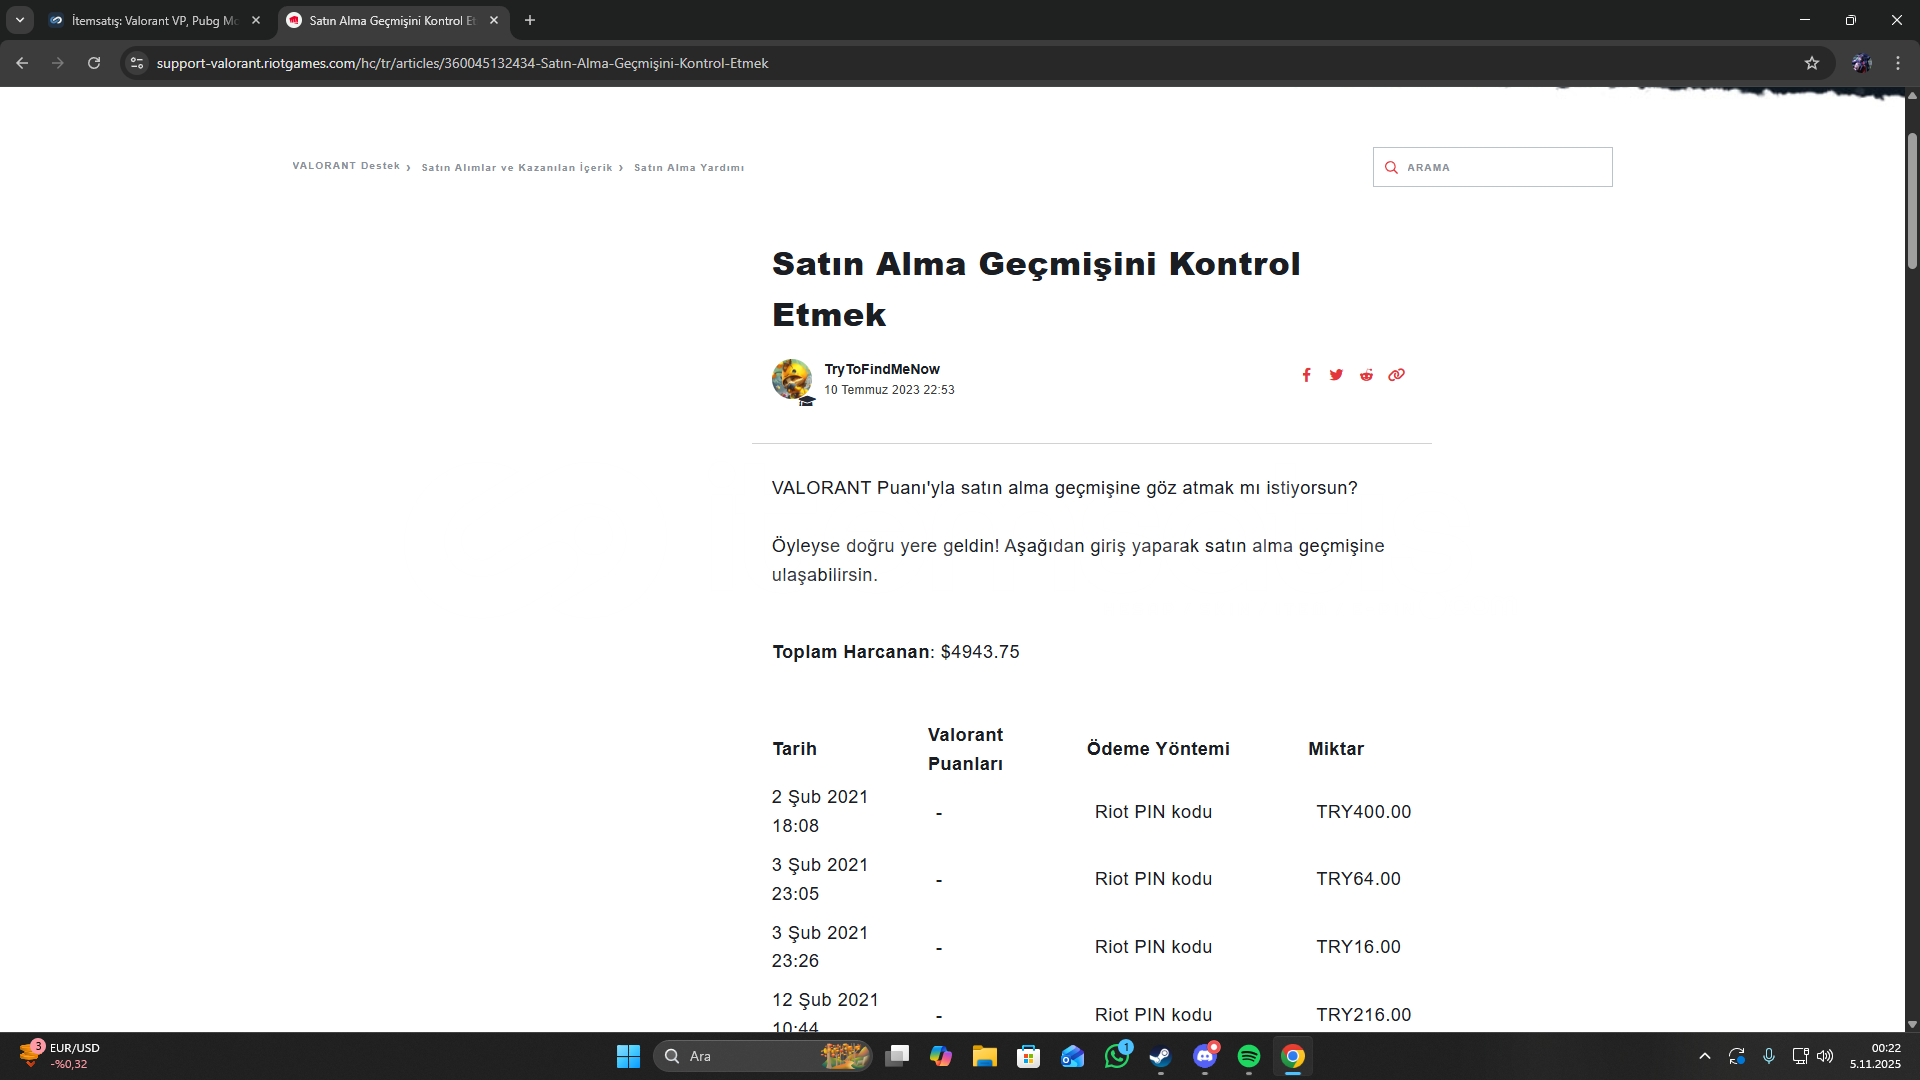Click the browser reload button
This screenshot has width=1920, height=1080.
tap(94, 63)
